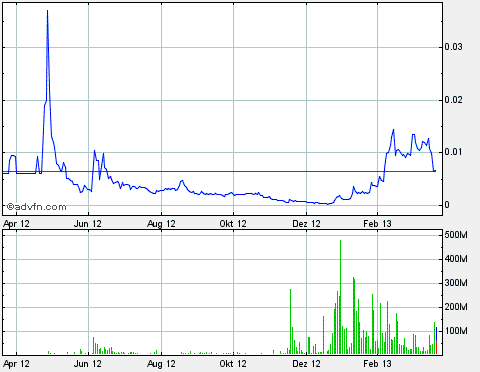Click the price chart's Okt 12 date label
This screenshot has width=480, height=372.
click(233, 223)
